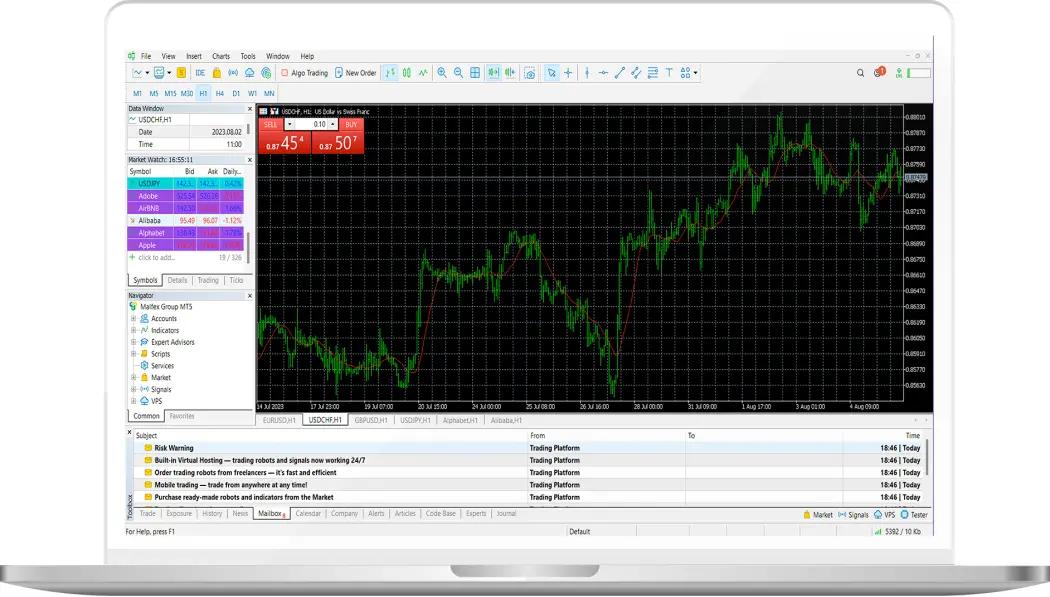Viewport: 1050px width, 597px height.
Task: Open the search magnifier in toolbar
Action: pyautogui.click(x=861, y=73)
